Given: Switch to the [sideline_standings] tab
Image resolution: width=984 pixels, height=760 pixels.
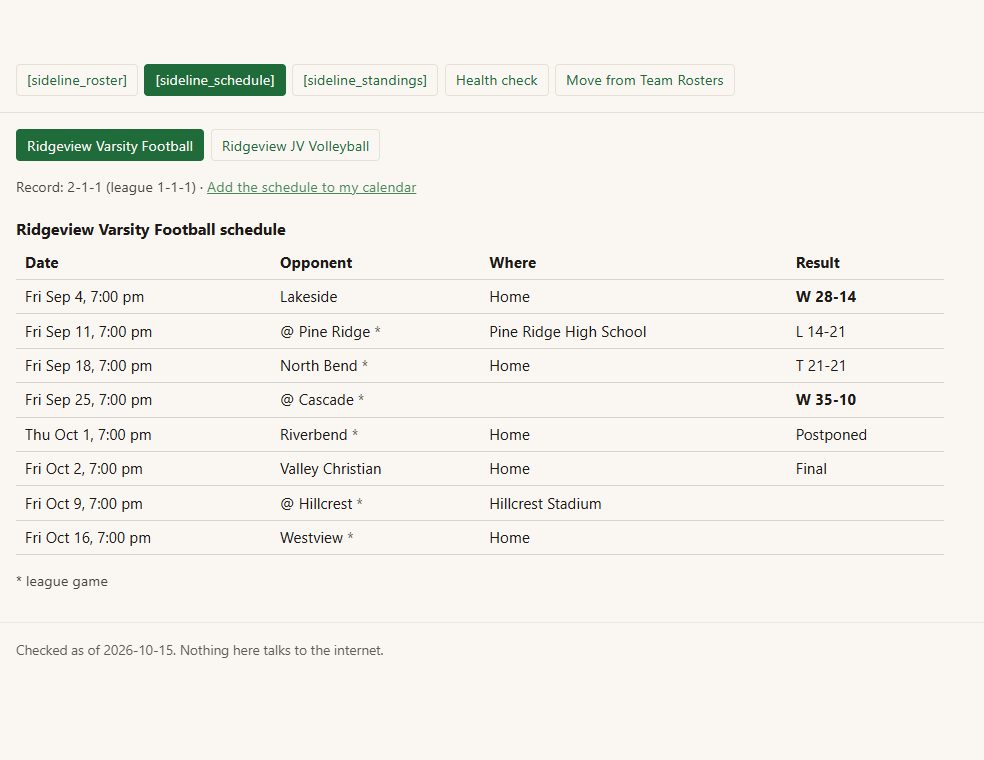Looking at the screenshot, I should point(365,80).
